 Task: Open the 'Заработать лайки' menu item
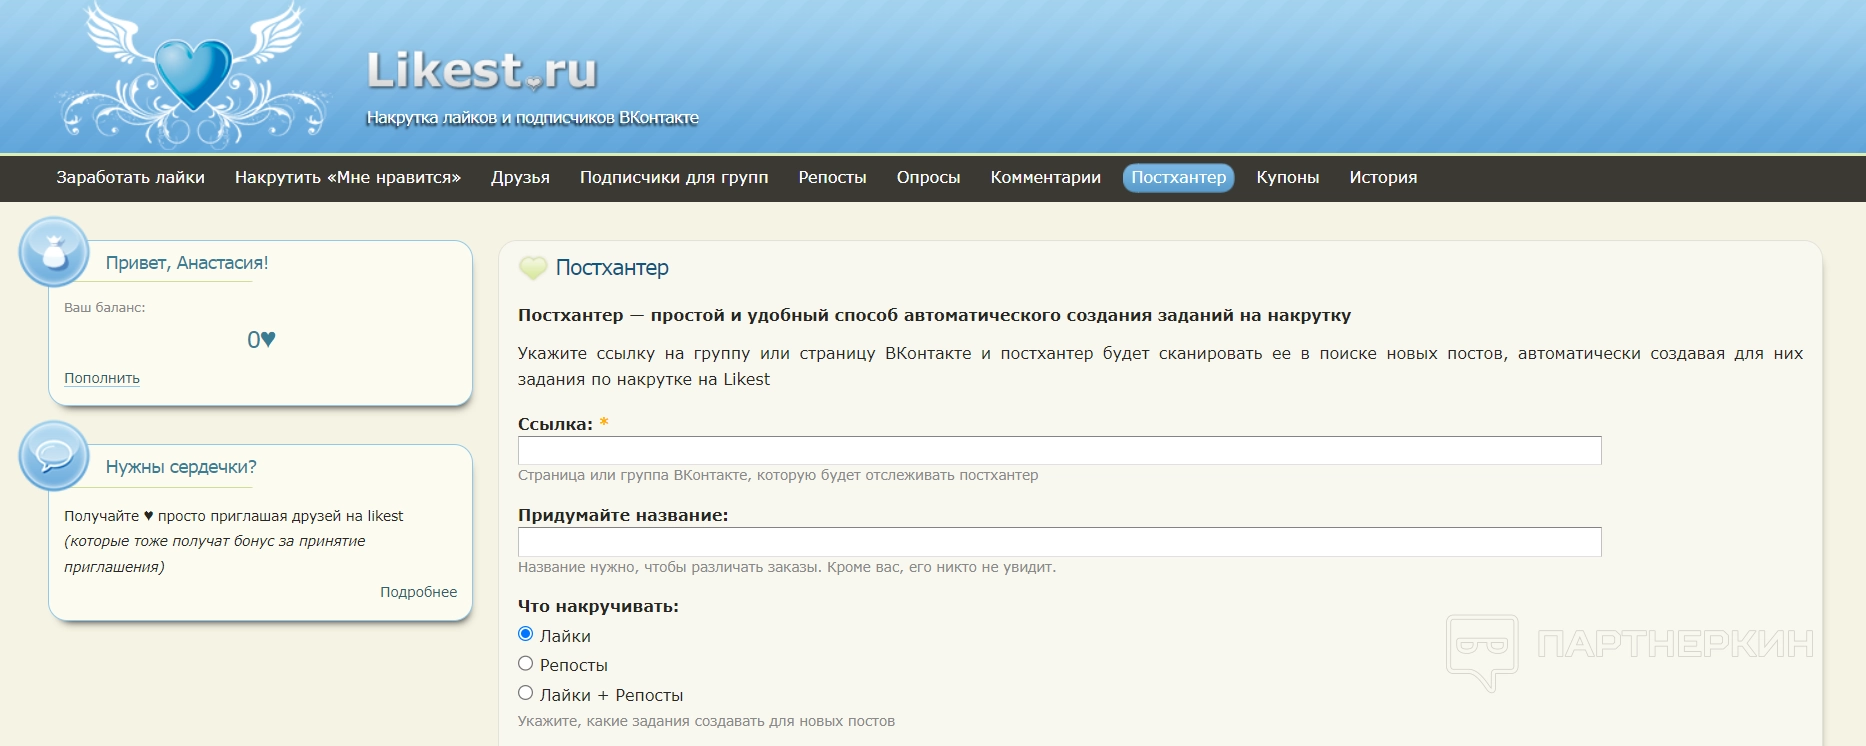point(130,177)
